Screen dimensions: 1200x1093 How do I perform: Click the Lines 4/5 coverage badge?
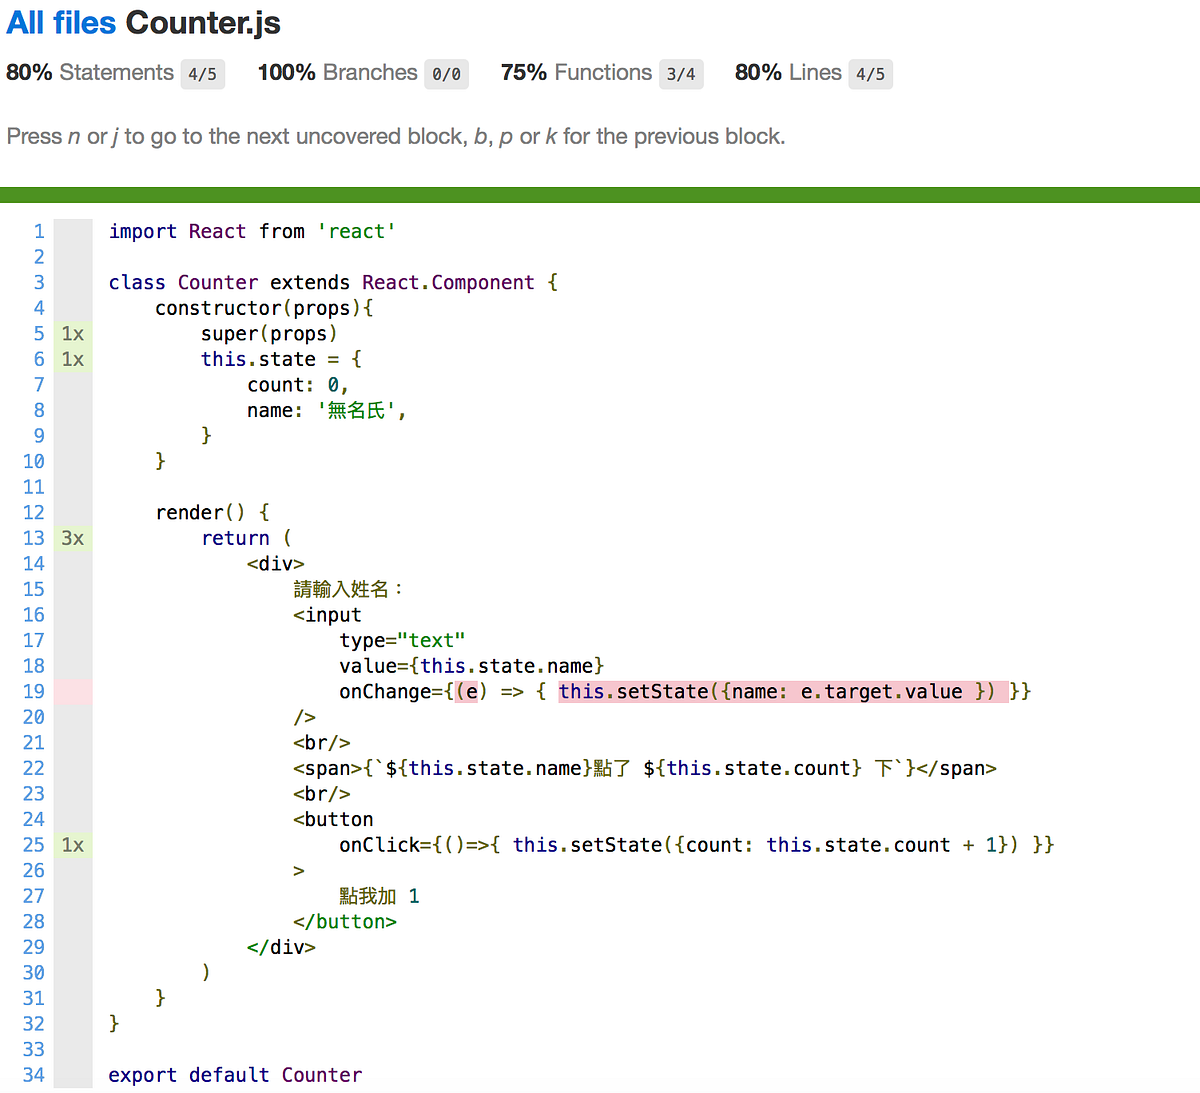[x=869, y=74]
